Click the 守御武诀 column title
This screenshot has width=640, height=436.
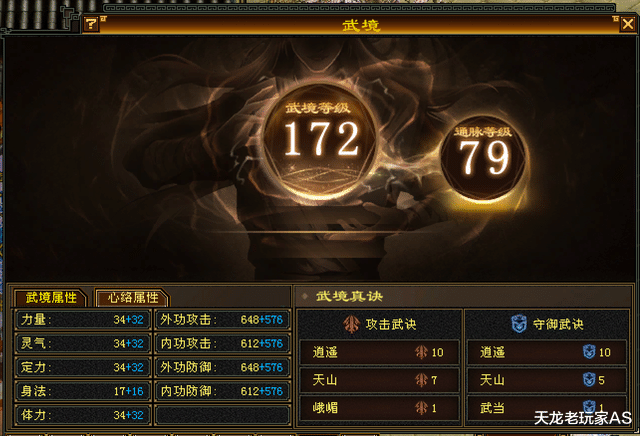tap(558, 325)
